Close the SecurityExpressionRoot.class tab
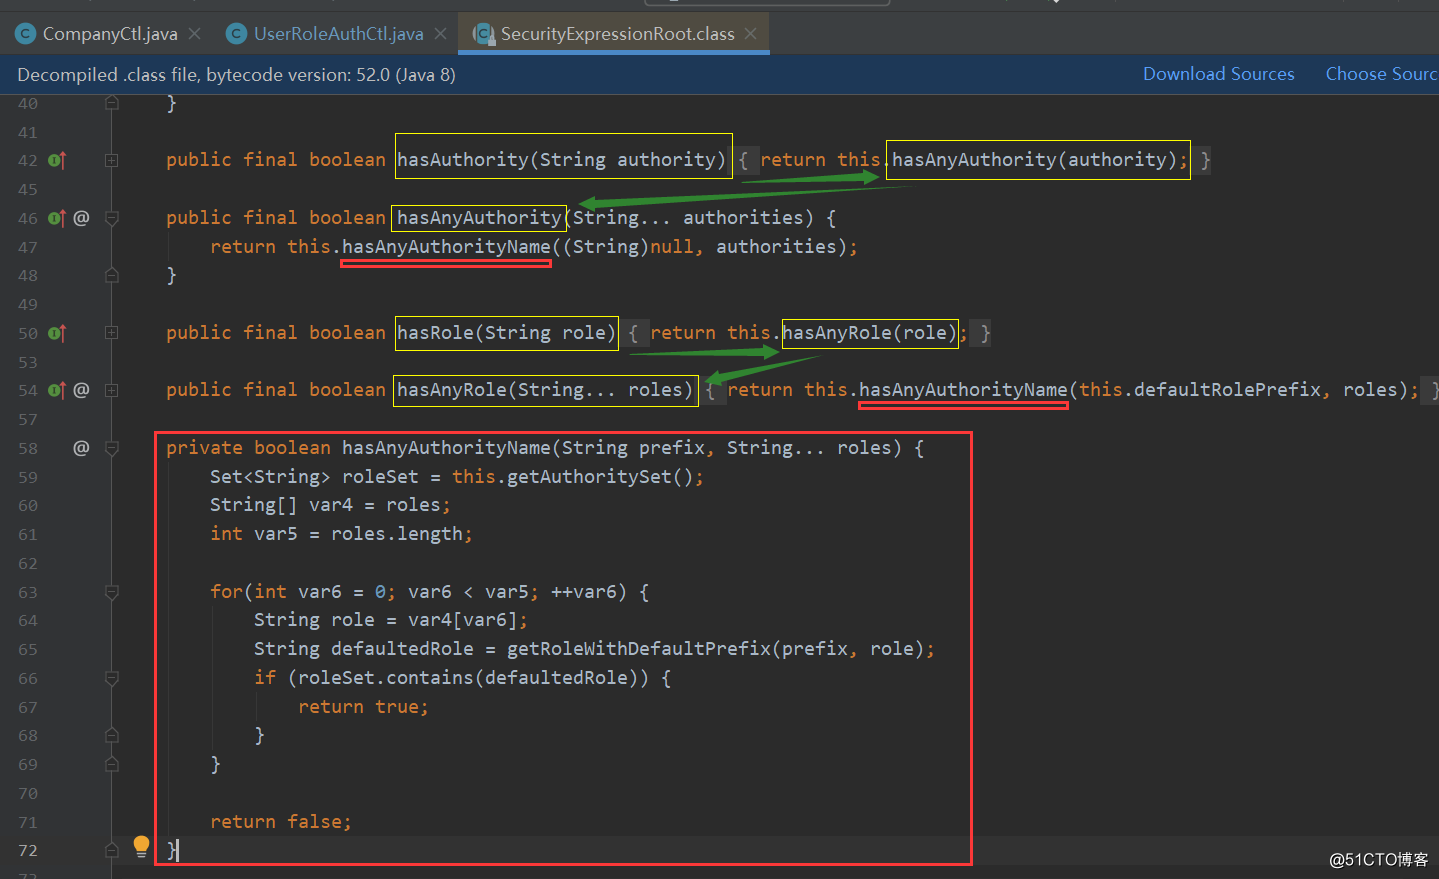This screenshot has height=879, width=1439. pos(751,34)
